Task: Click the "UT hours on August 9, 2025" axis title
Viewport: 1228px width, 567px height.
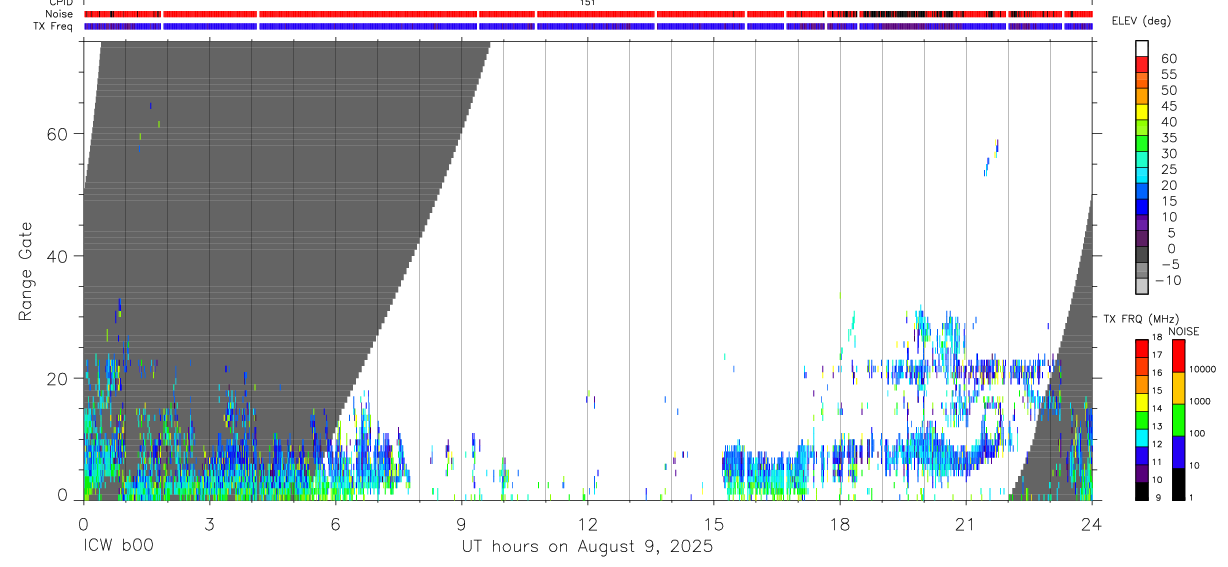Action: pos(586,547)
